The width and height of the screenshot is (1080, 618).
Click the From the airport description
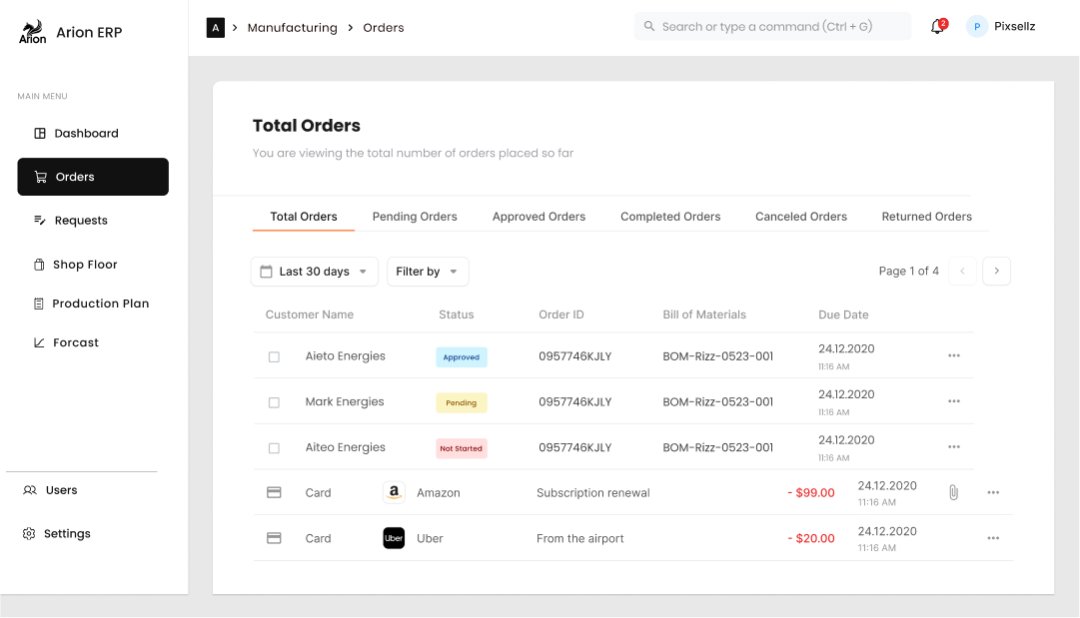pos(580,538)
